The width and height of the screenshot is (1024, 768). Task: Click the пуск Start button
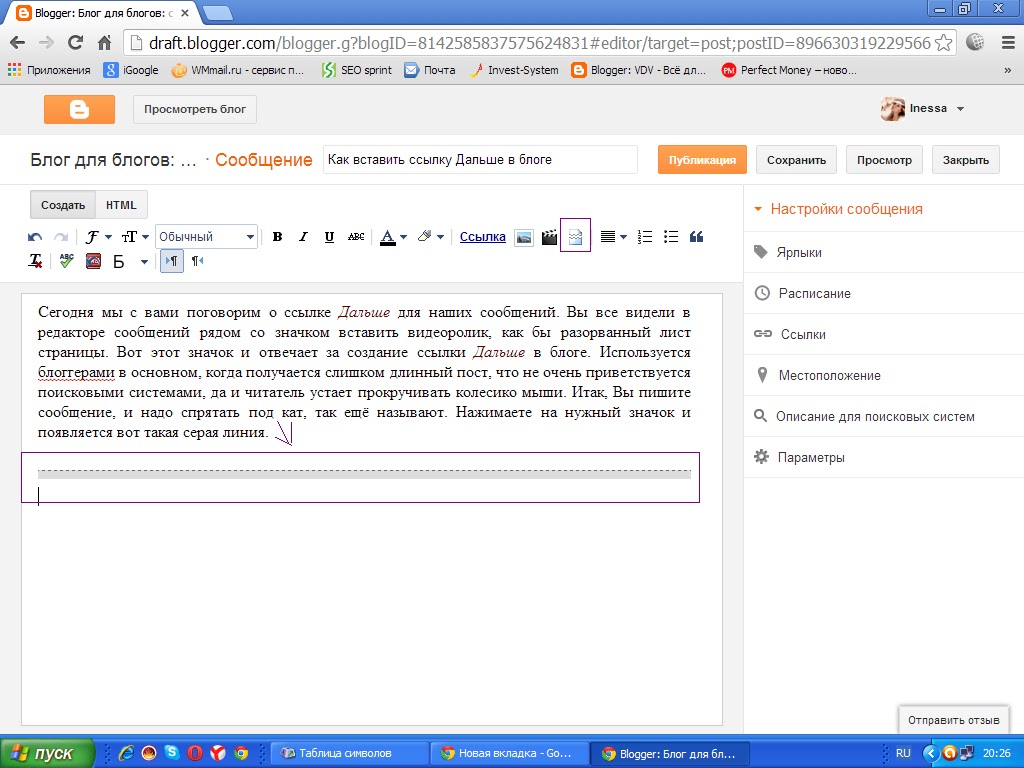[x=46, y=753]
